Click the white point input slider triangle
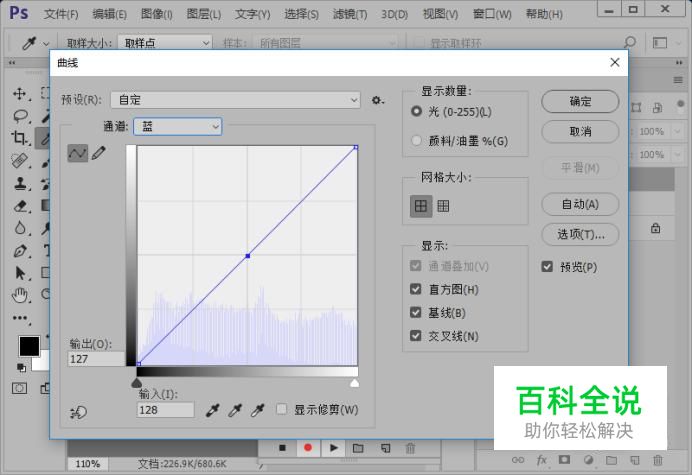 354,382
